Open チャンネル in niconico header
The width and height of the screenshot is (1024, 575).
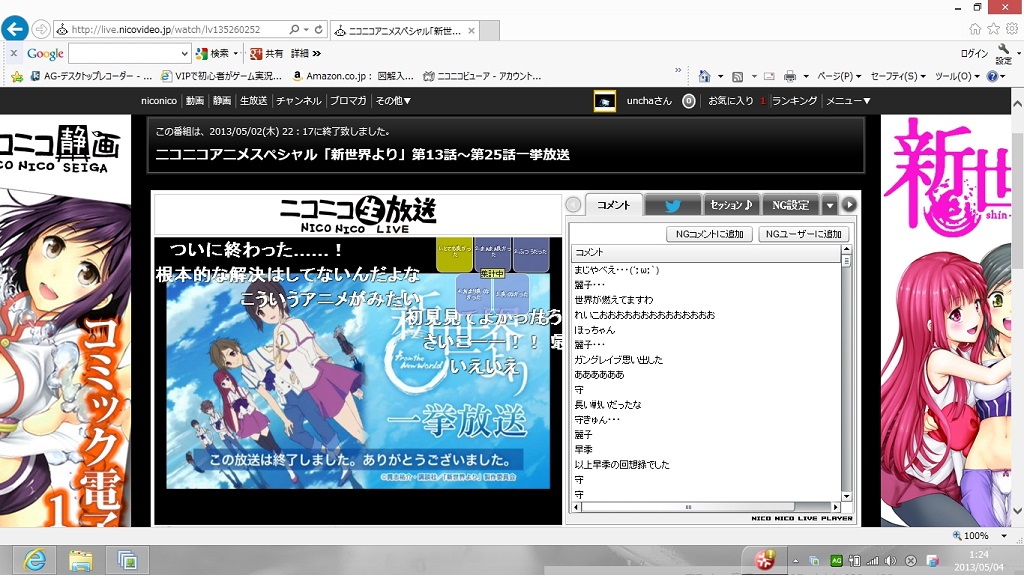(298, 101)
